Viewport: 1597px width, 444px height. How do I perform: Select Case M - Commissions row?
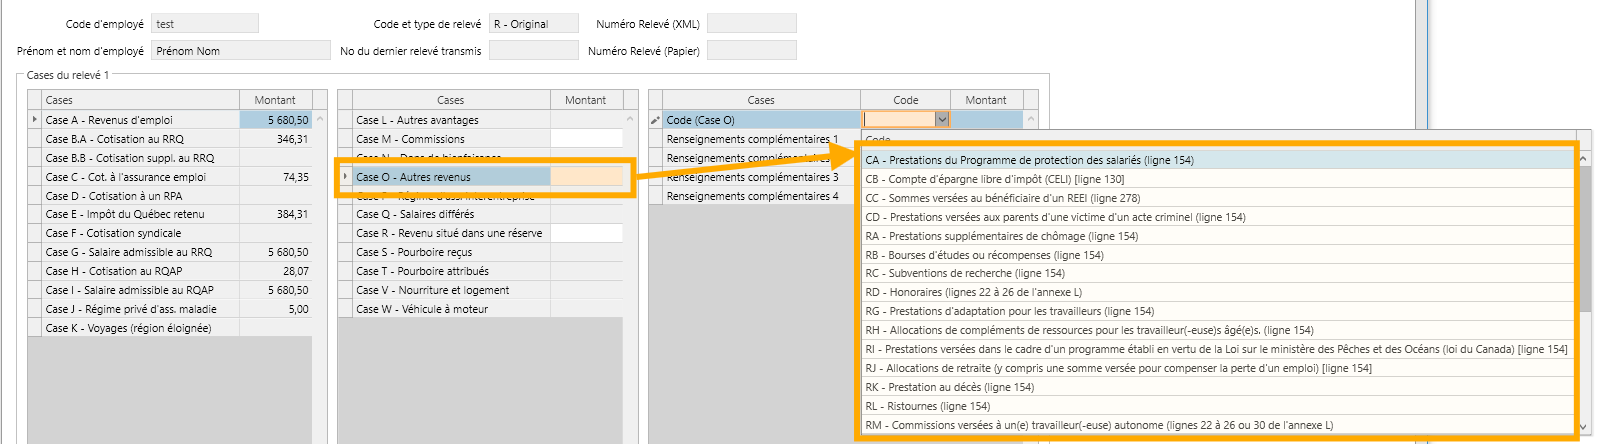click(481, 139)
